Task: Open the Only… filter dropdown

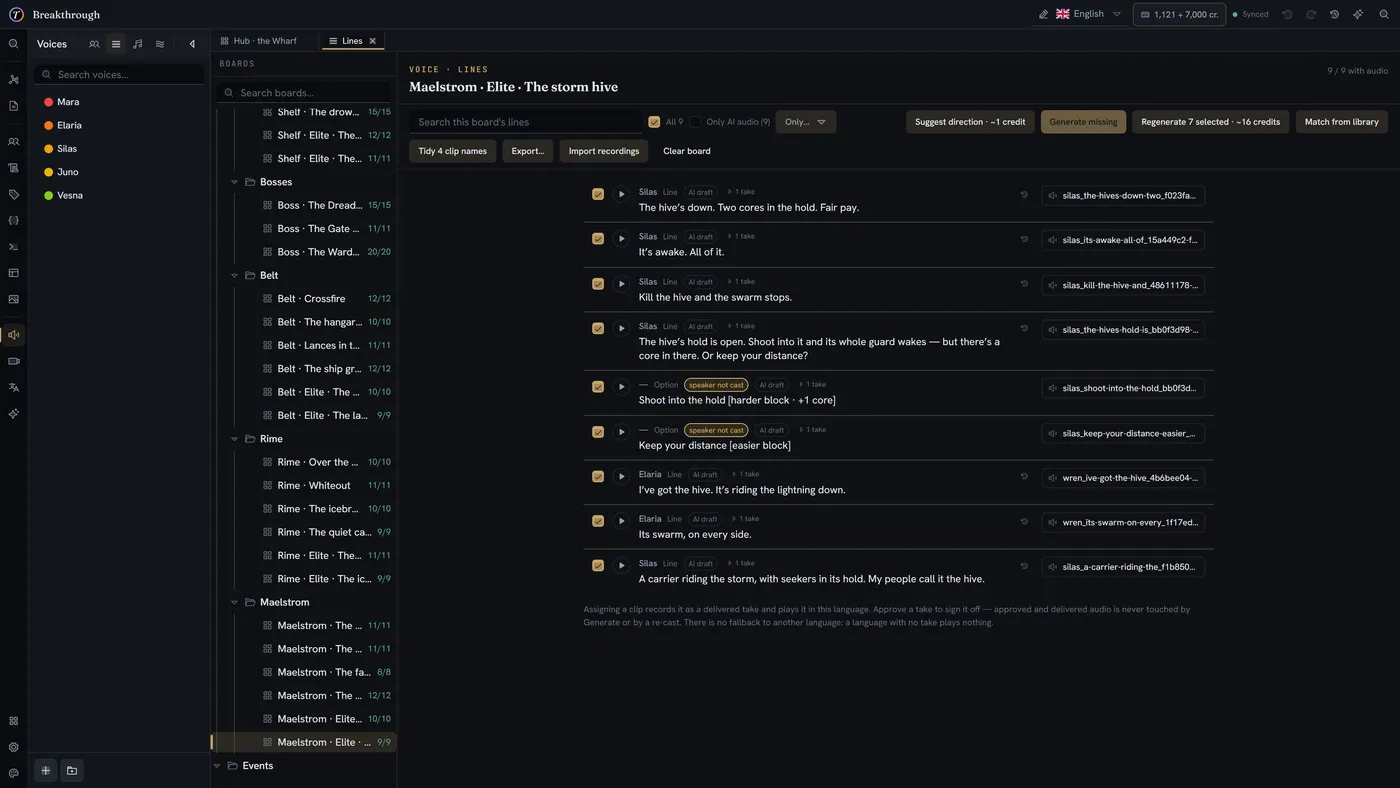Action: click(805, 122)
